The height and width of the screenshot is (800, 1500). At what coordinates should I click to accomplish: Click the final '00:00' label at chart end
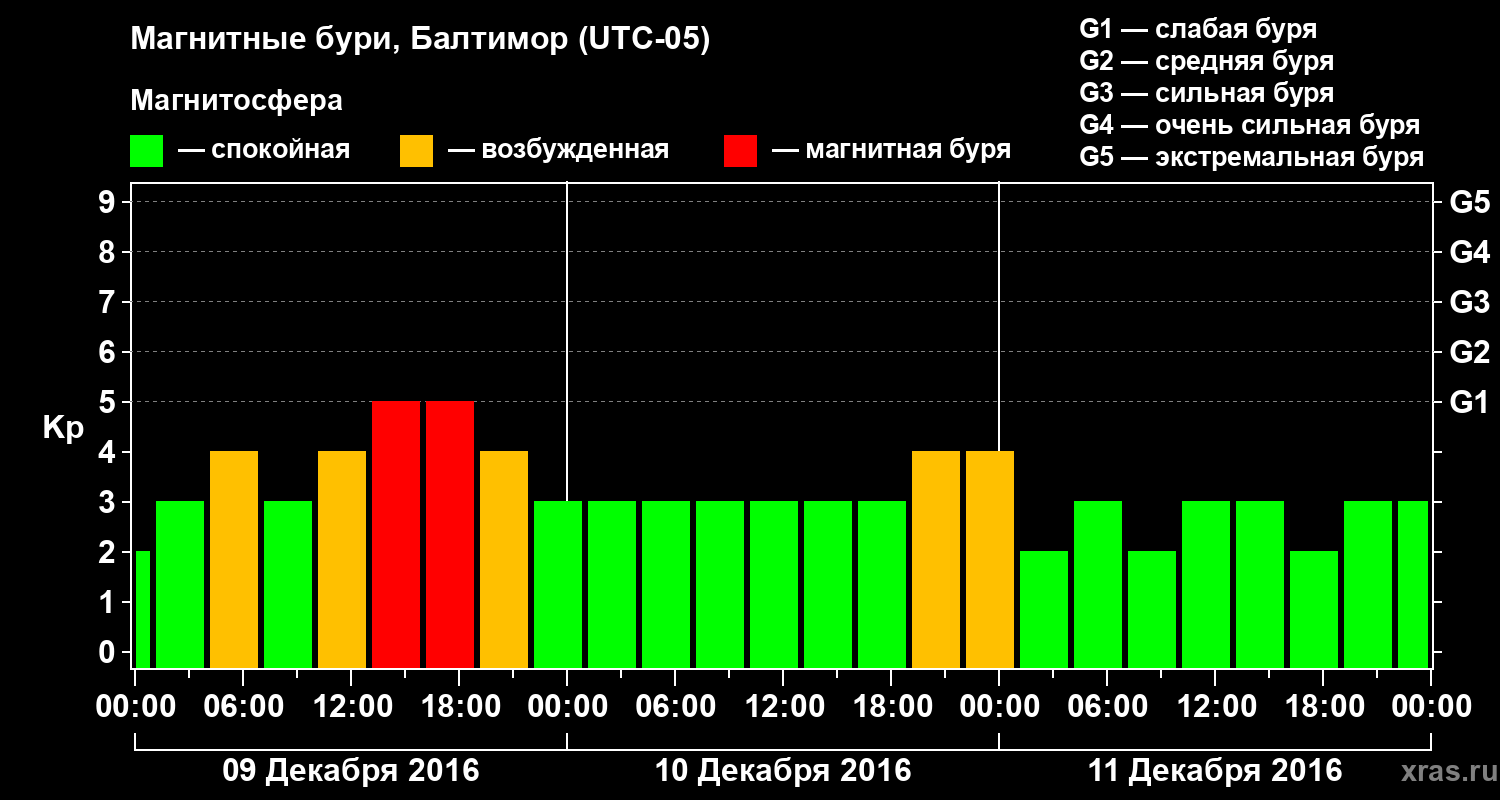click(x=1431, y=707)
